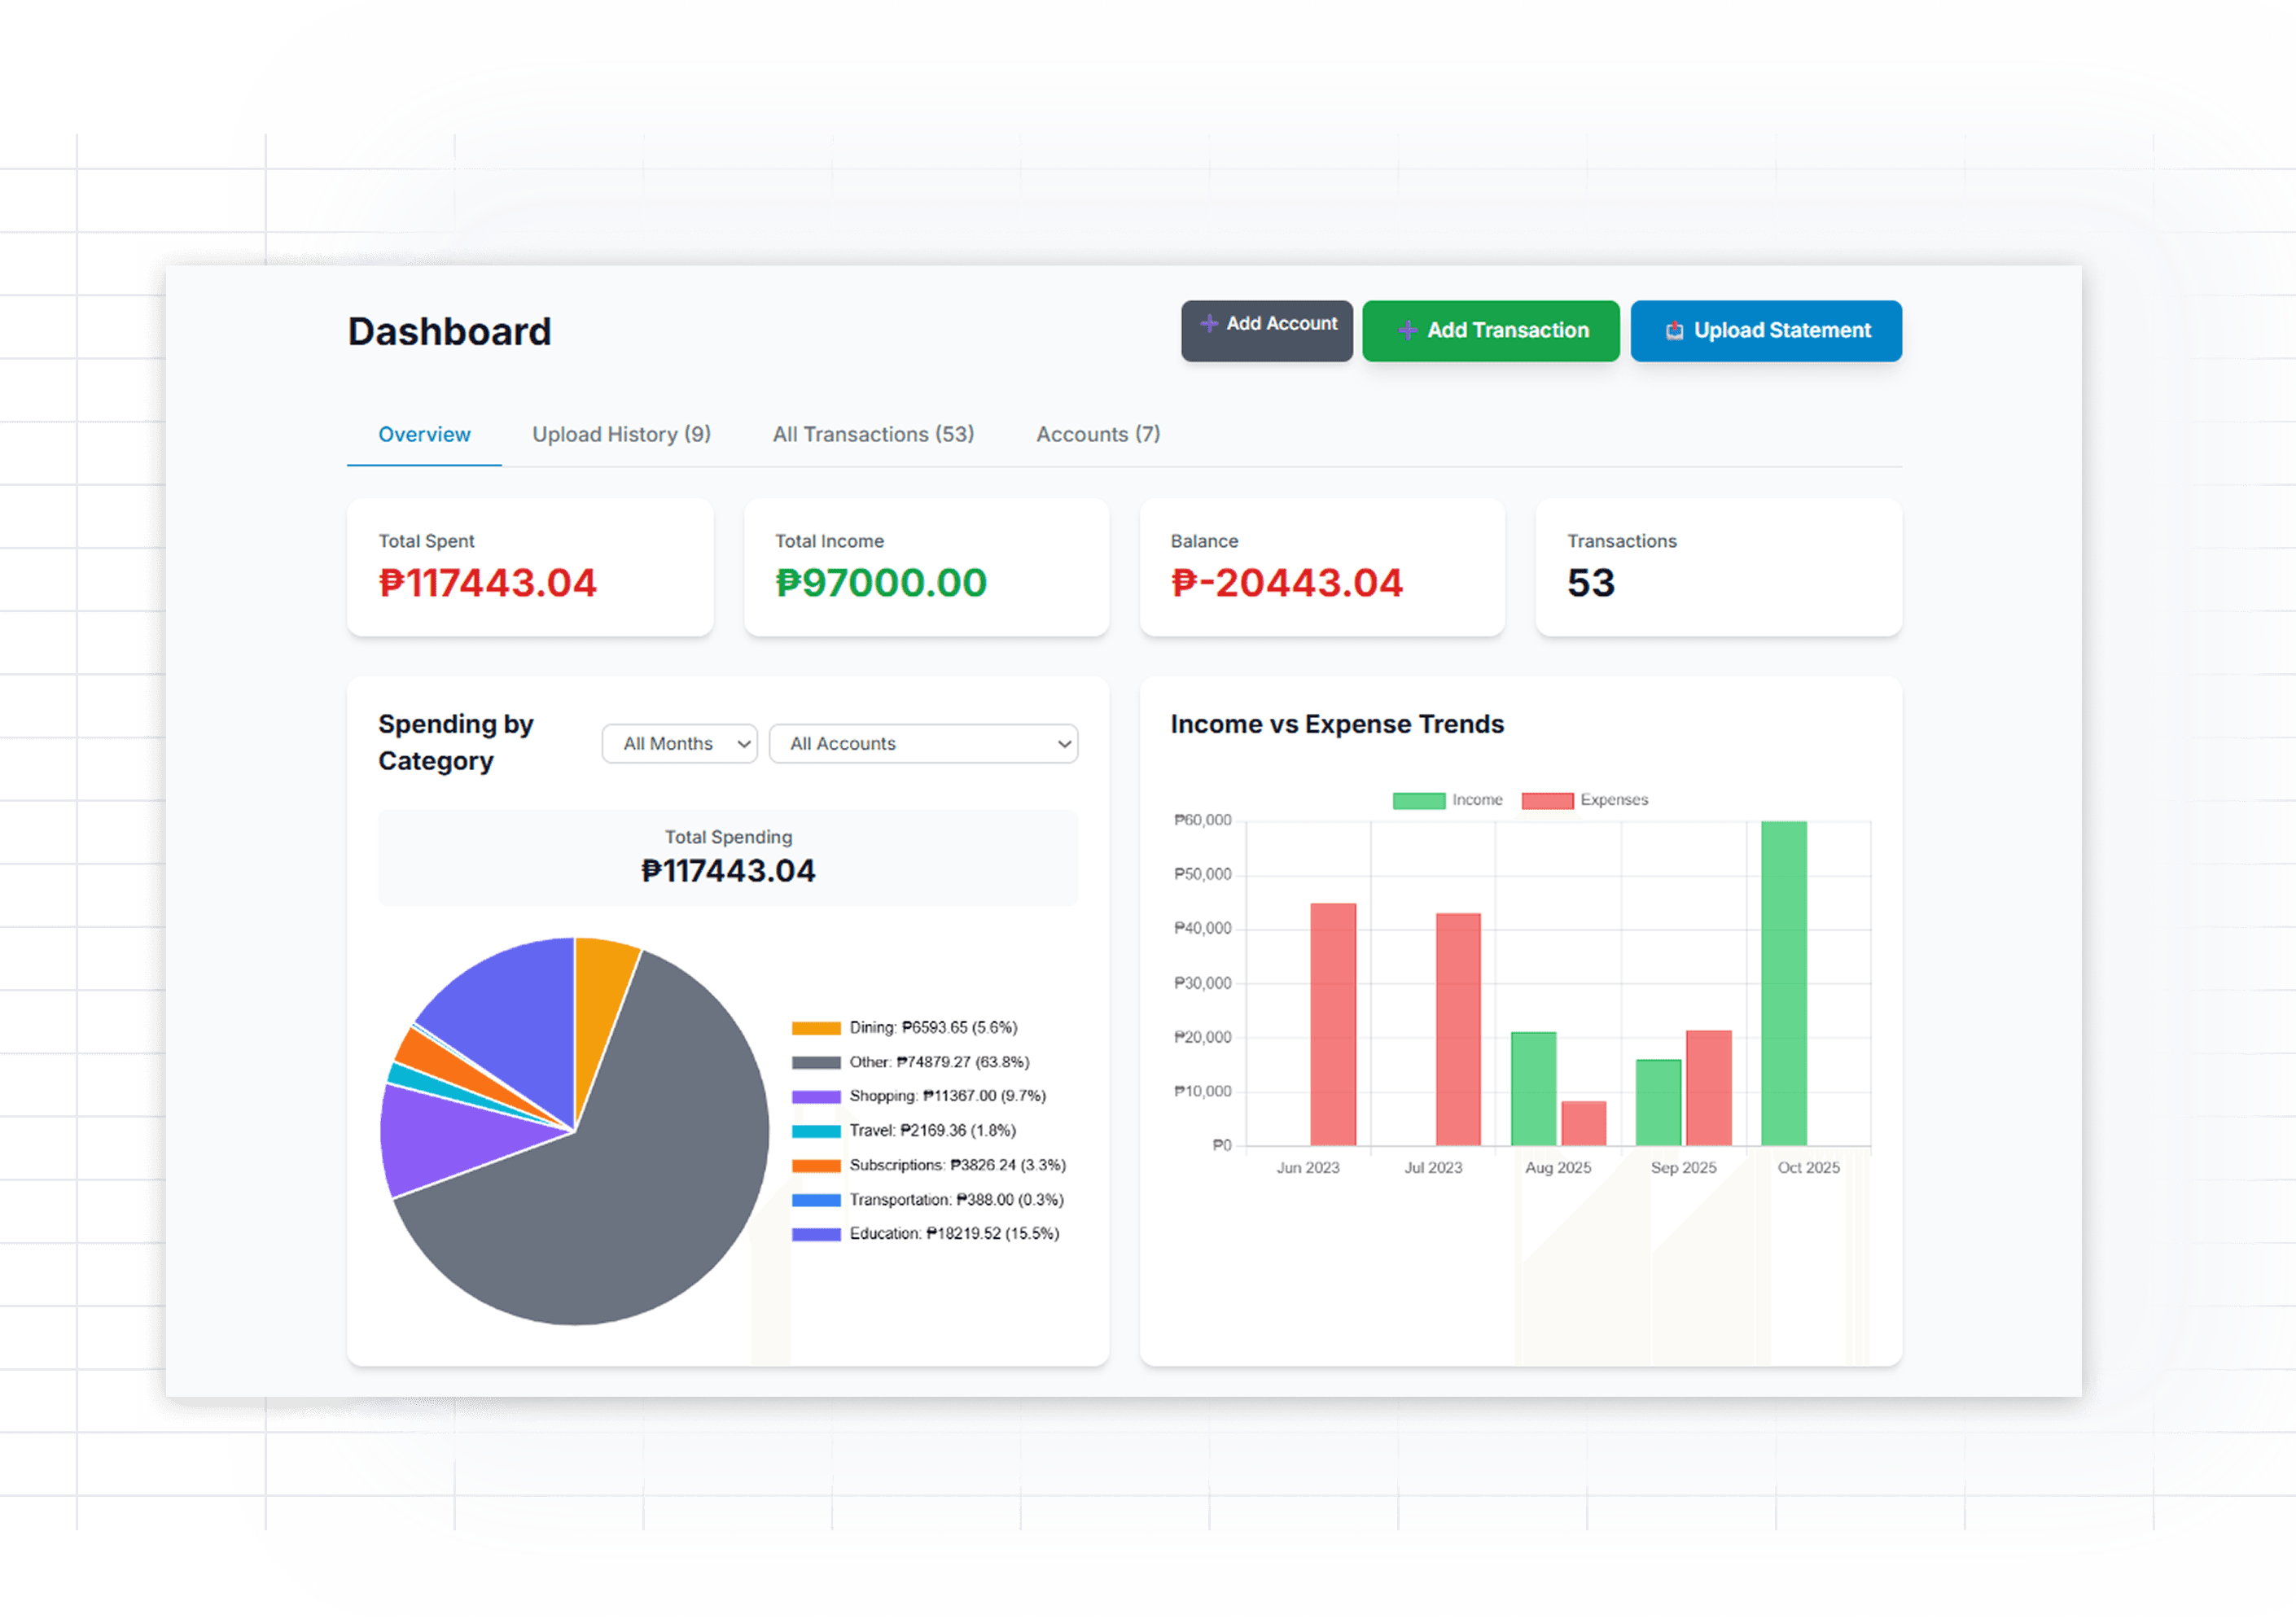The image size is (2296, 1619).
Task: Click the Oct 2025 income bar
Action: [1785, 980]
